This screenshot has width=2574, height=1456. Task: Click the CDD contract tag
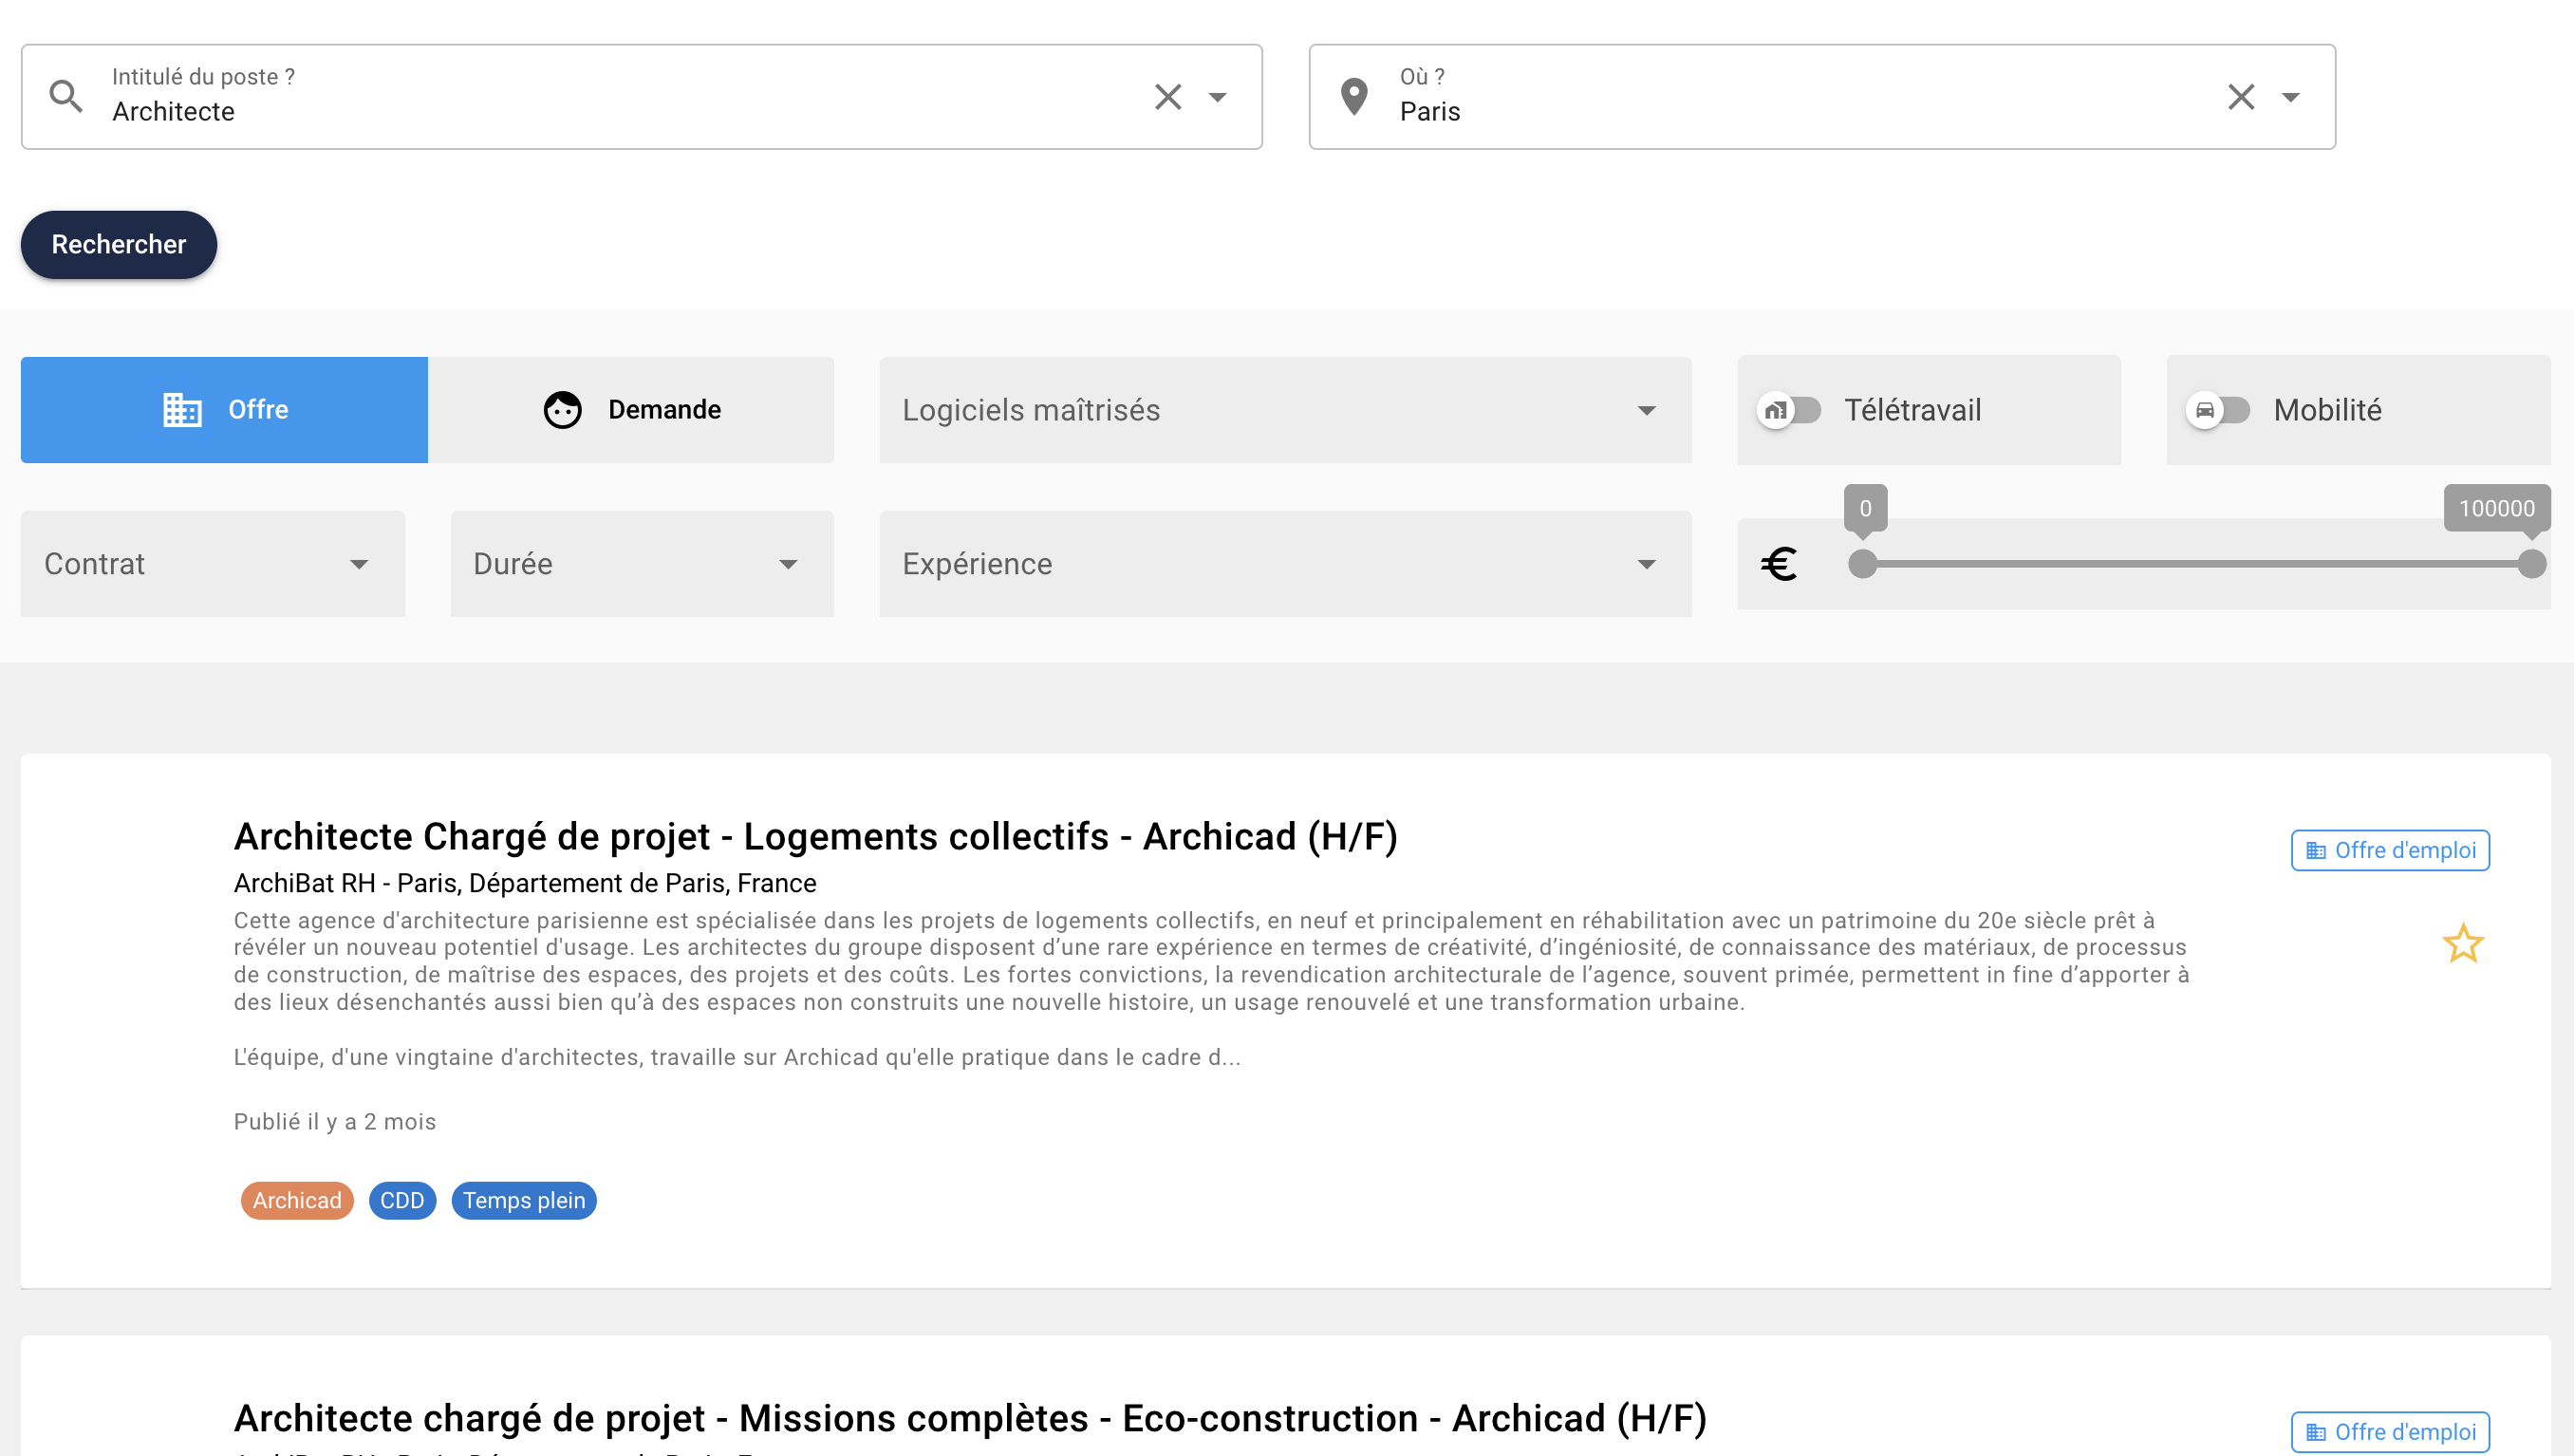pos(402,1200)
